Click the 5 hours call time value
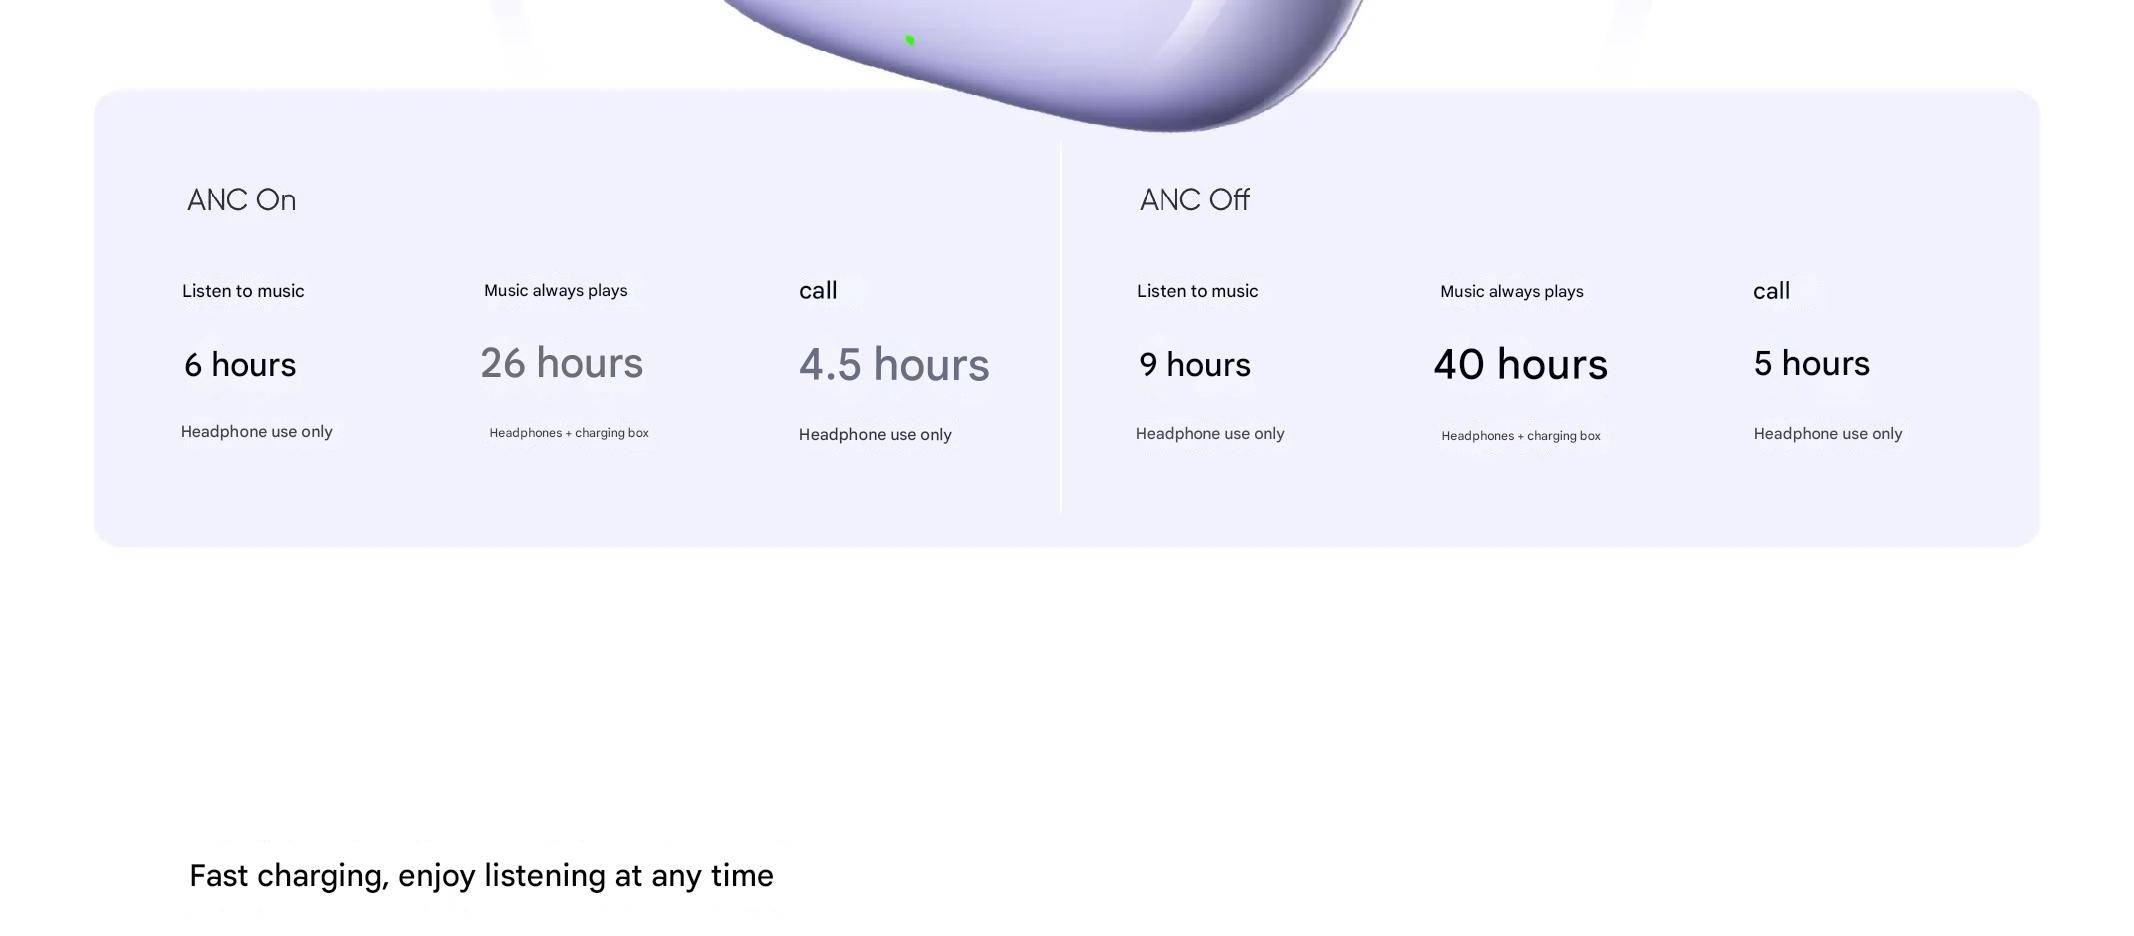The width and height of the screenshot is (2134, 936). click(x=1811, y=364)
